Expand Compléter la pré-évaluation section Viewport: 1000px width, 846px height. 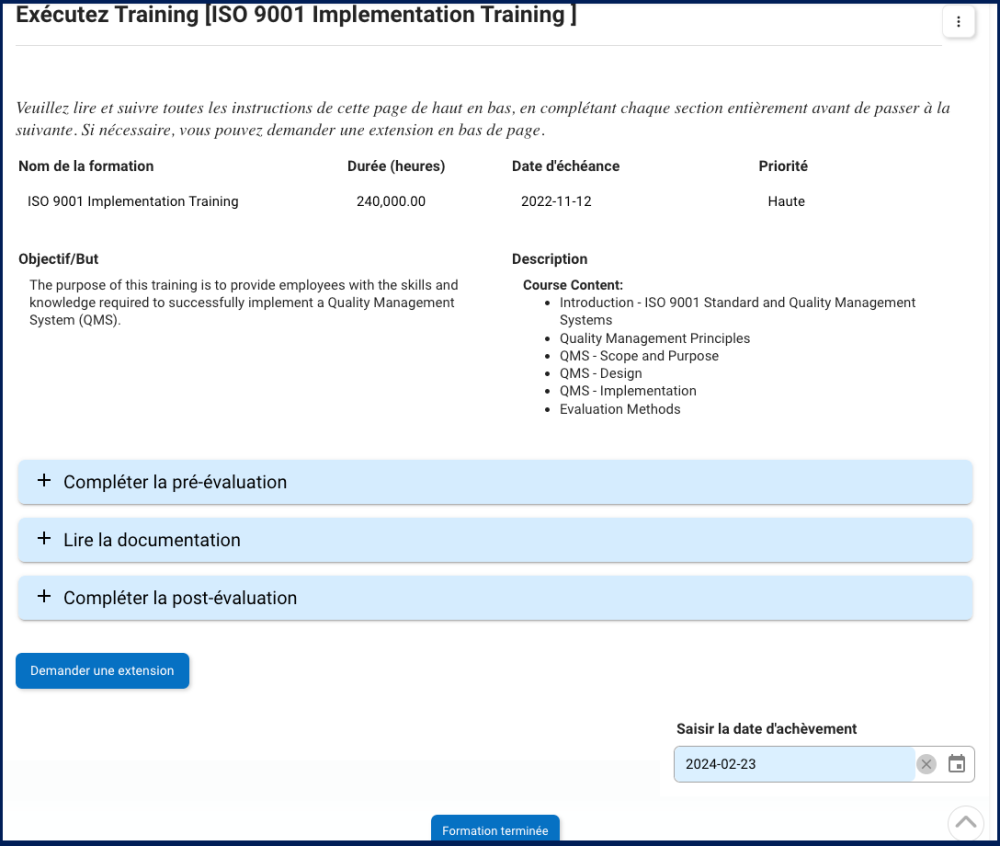pos(495,482)
